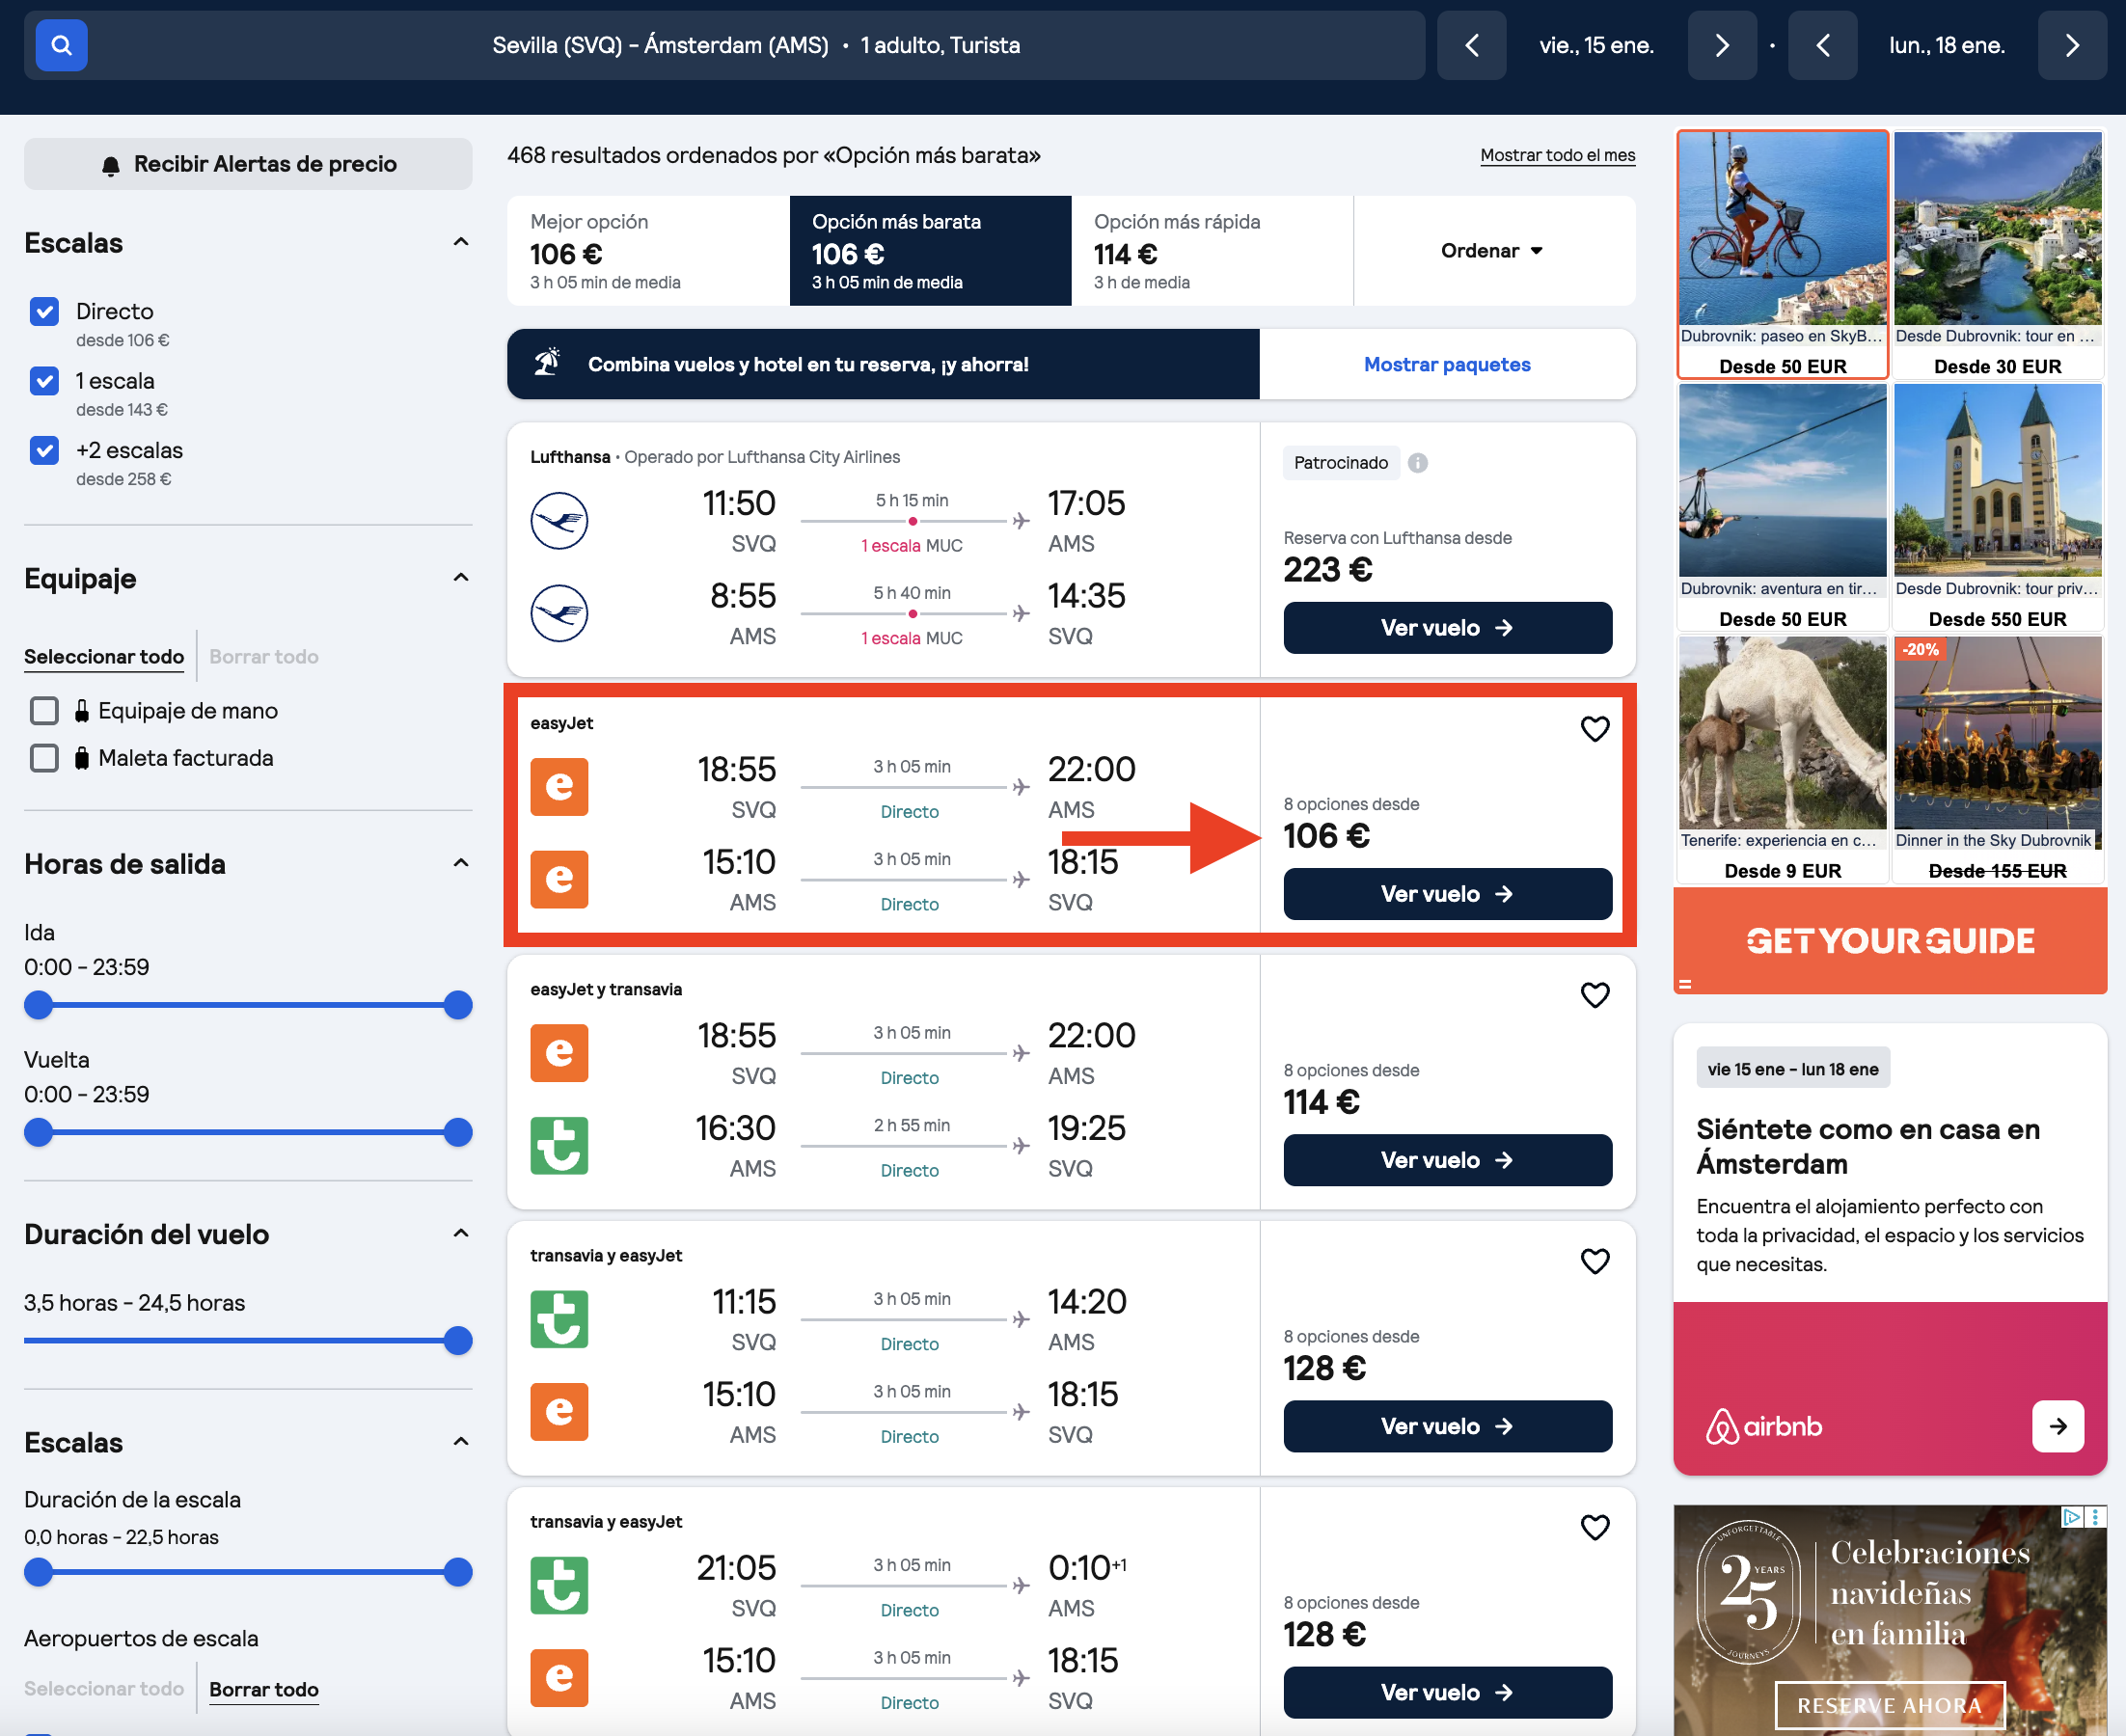Viewport: 2126px width, 1736px height.
Task: Toggle the 1 escala checkbox
Action: coord(44,381)
